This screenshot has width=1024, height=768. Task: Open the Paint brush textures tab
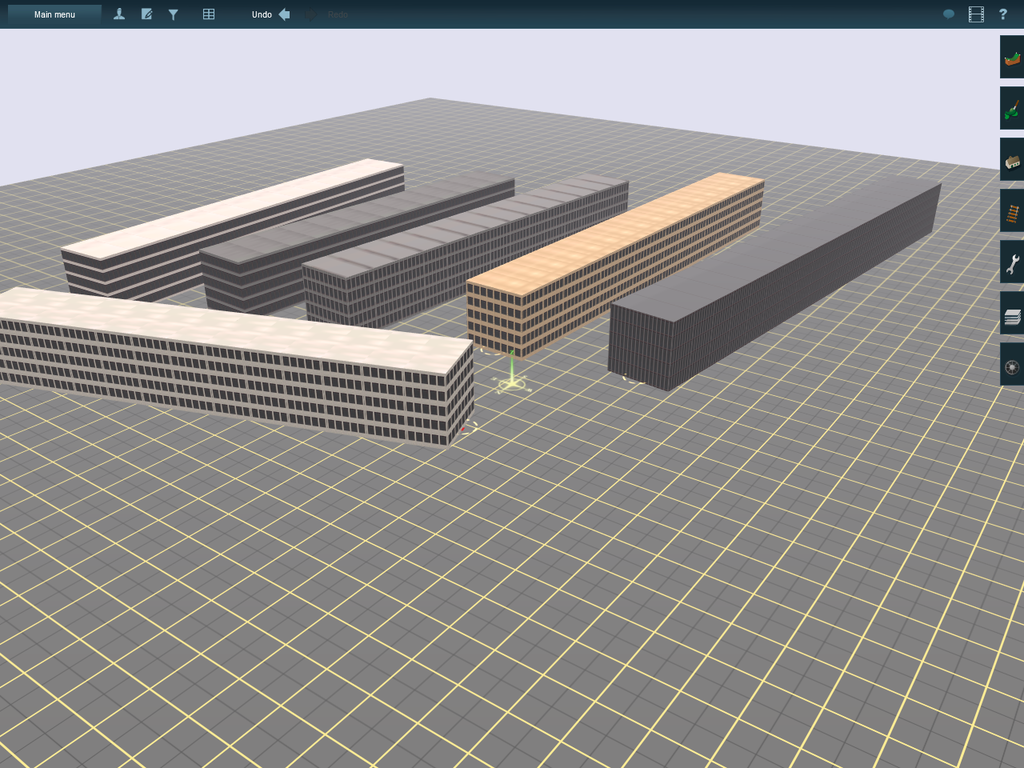click(1012, 108)
